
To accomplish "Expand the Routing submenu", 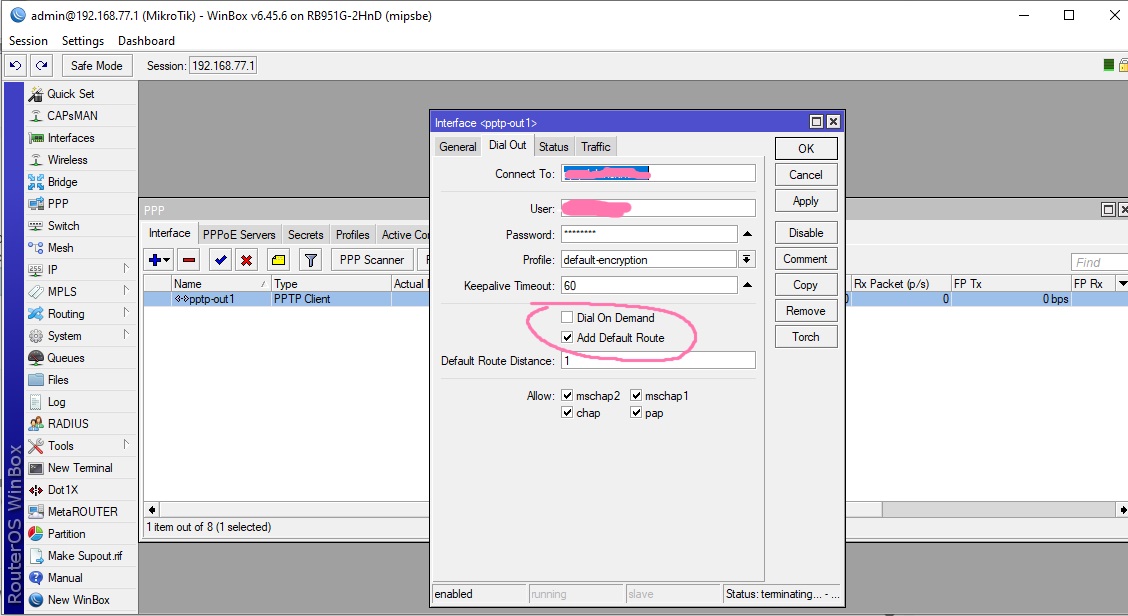I will click(x=126, y=312).
